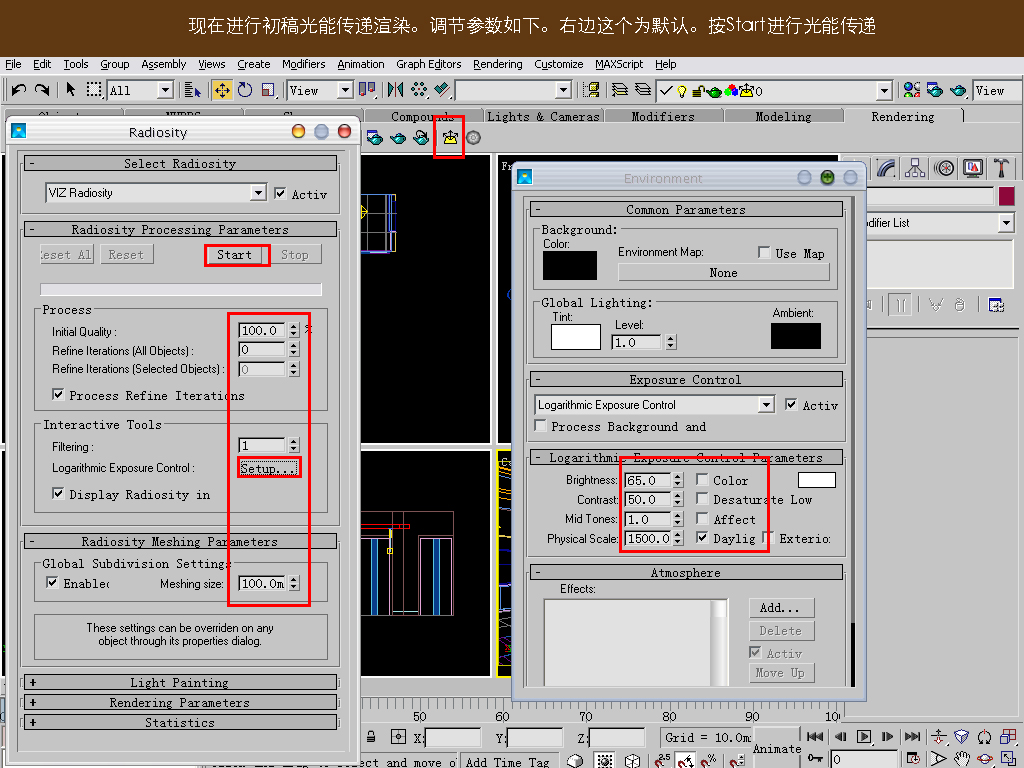
Task: Click the Animate button
Action: [776, 748]
